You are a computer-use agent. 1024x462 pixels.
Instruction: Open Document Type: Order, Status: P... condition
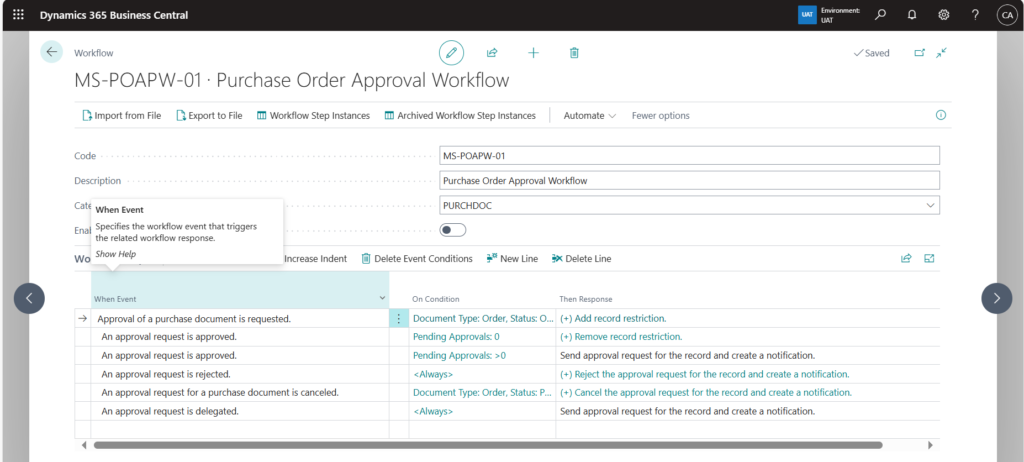483,393
